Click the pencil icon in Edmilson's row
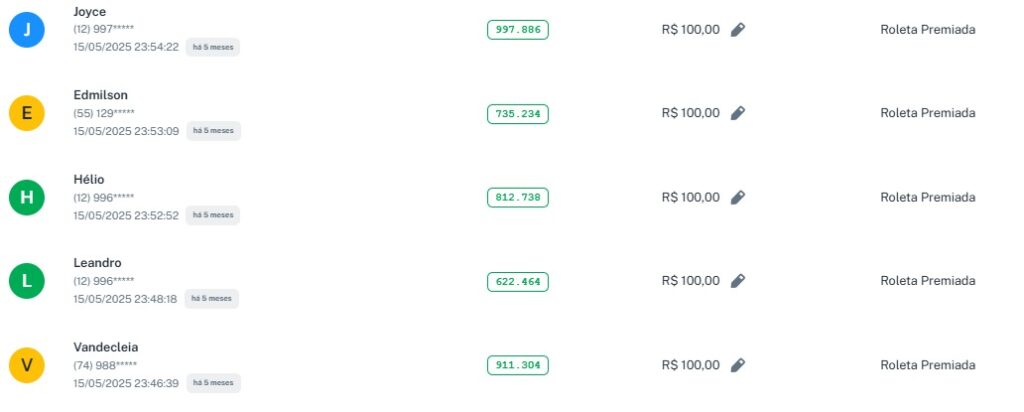This screenshot has width=1024, height=412. [738, 113]
